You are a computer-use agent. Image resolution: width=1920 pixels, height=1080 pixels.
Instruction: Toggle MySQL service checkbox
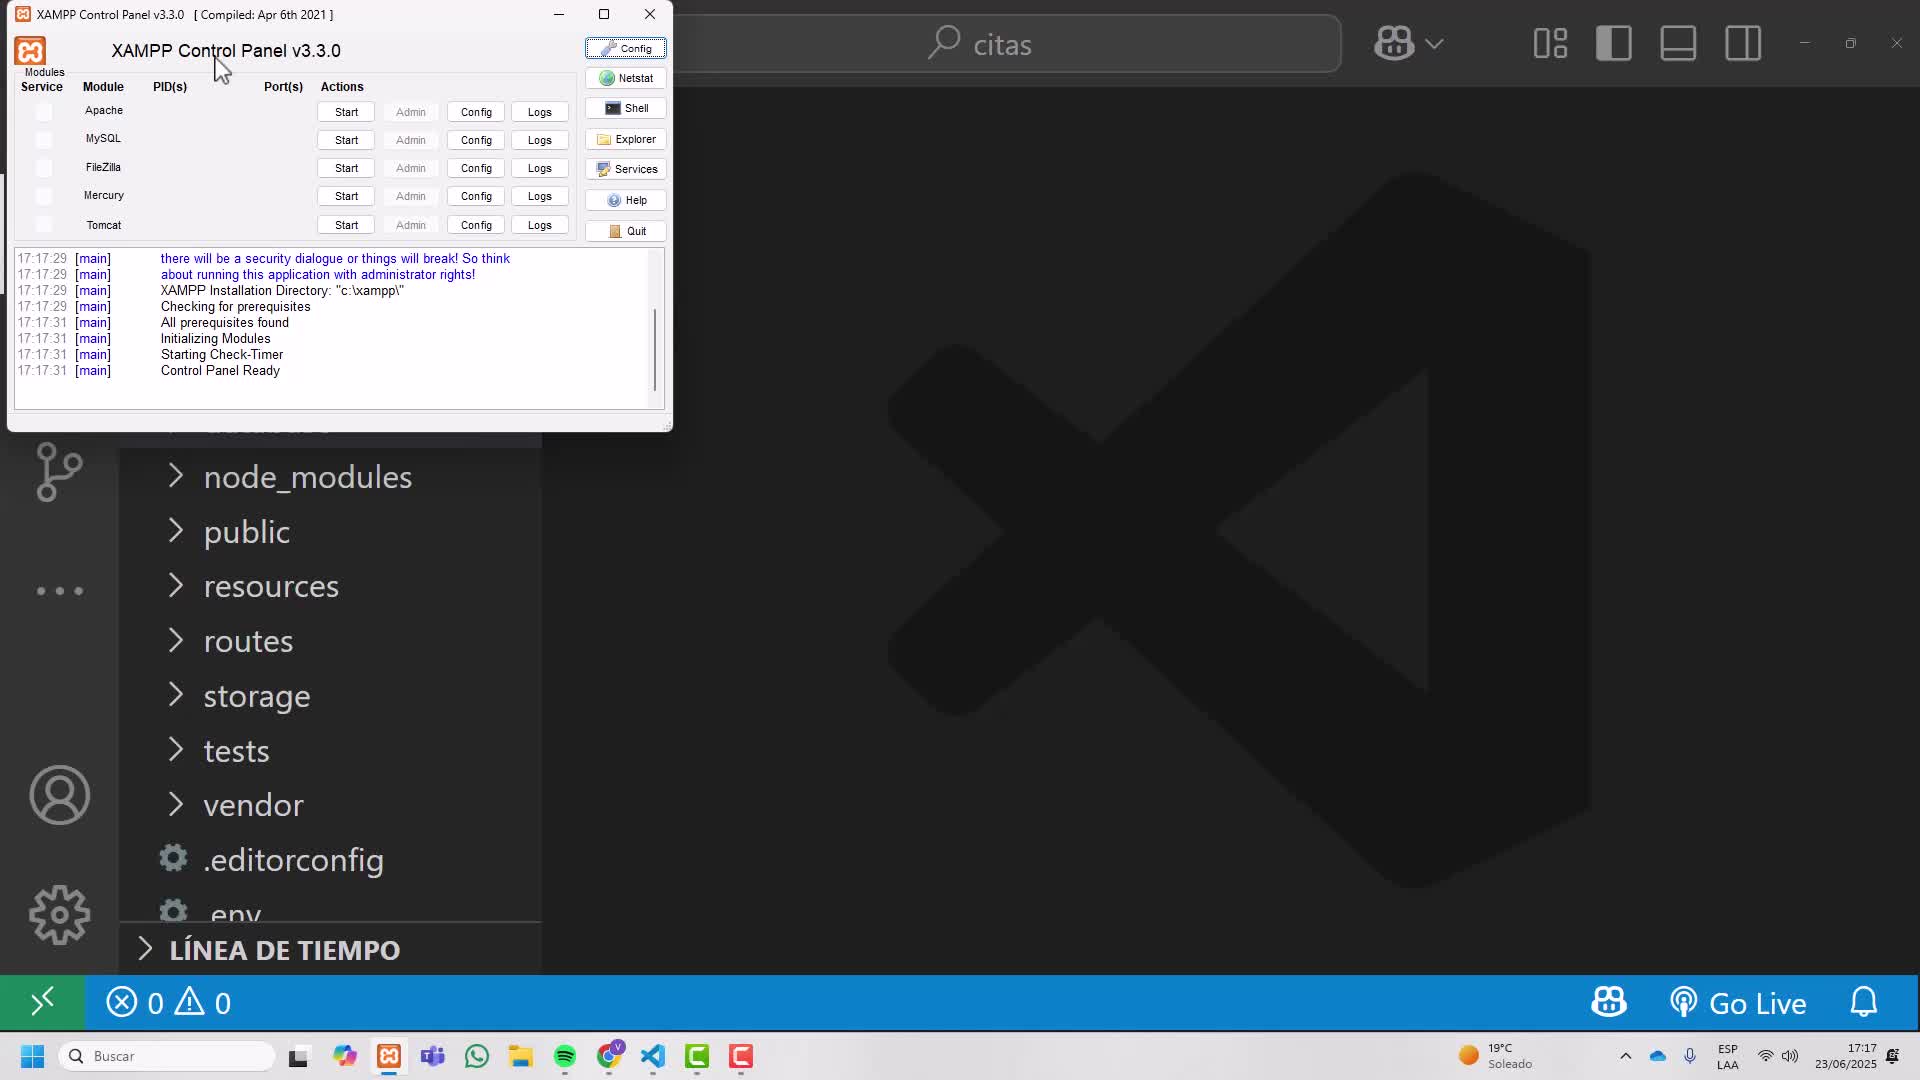(x=43, y=139)
